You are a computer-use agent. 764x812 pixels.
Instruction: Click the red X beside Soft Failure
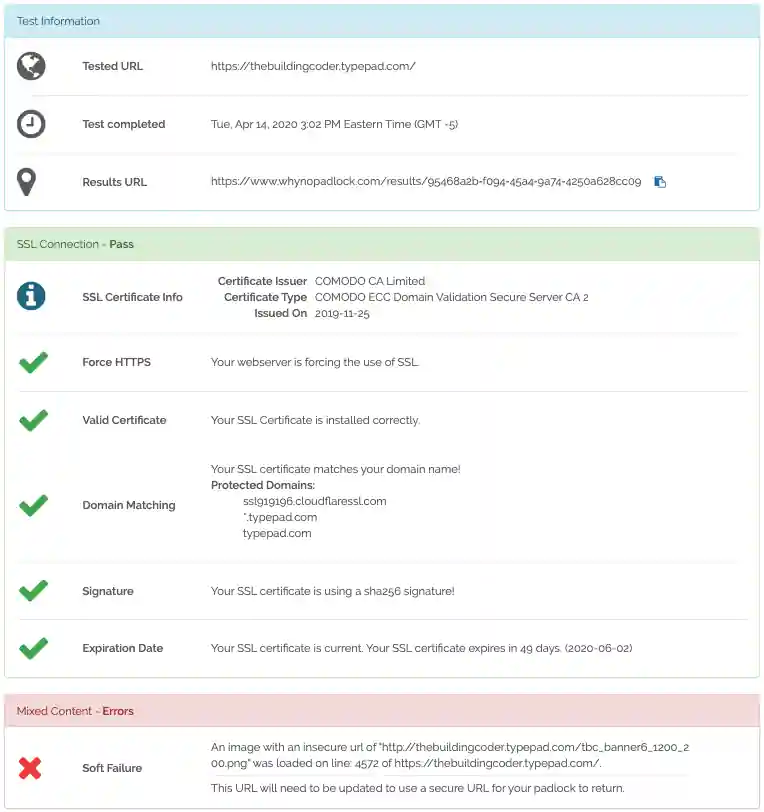tap(30, 768)
